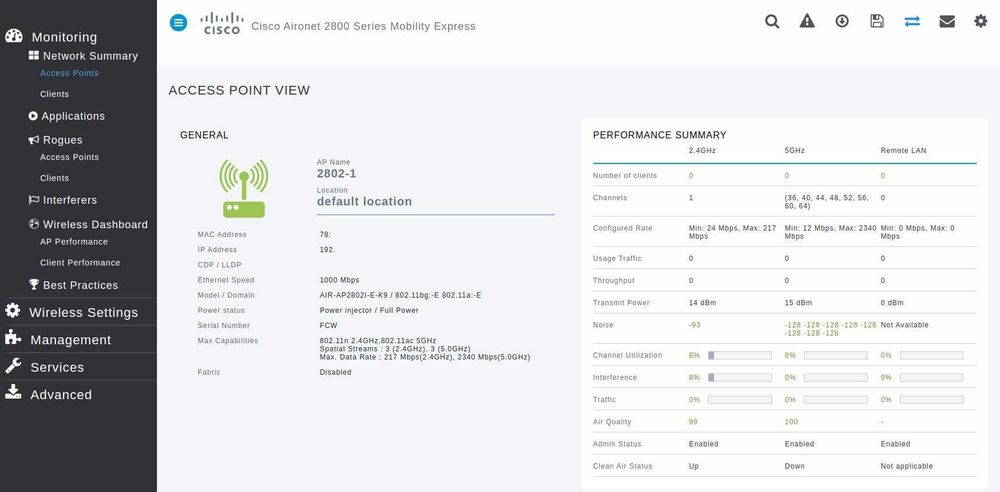Click the Management puzzle piece icon
This screenshot has width=1000, height=492.
click(13, 338)
